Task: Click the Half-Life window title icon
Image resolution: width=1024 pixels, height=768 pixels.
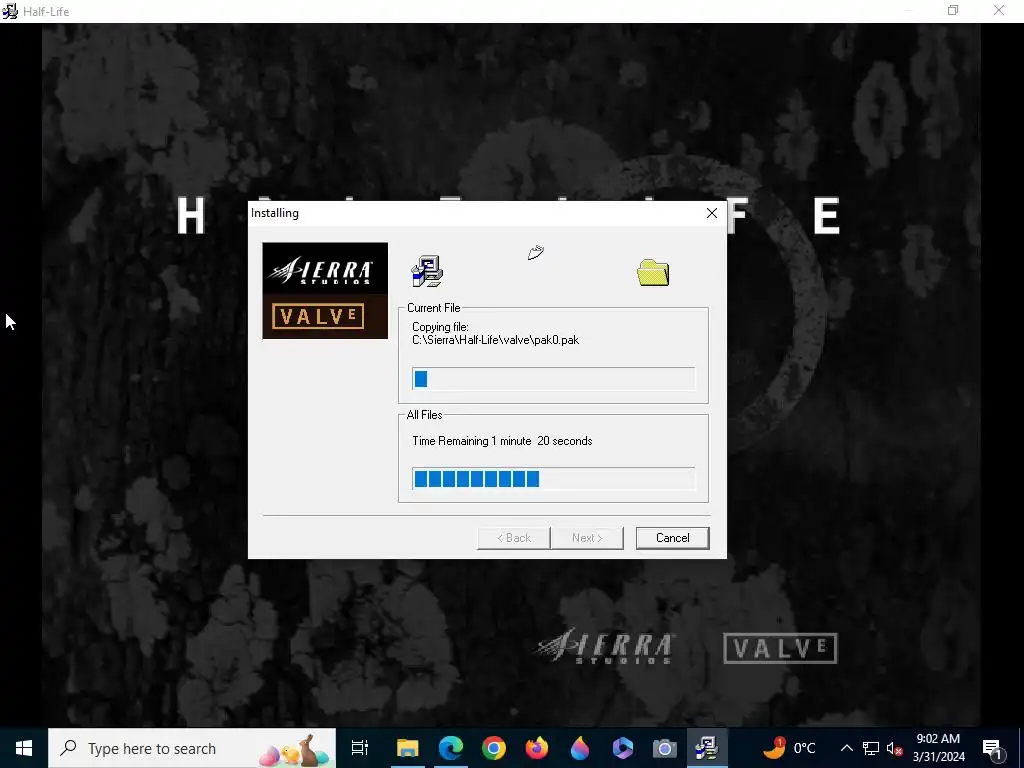Action: pyautogui.click(x=10, y=11)
